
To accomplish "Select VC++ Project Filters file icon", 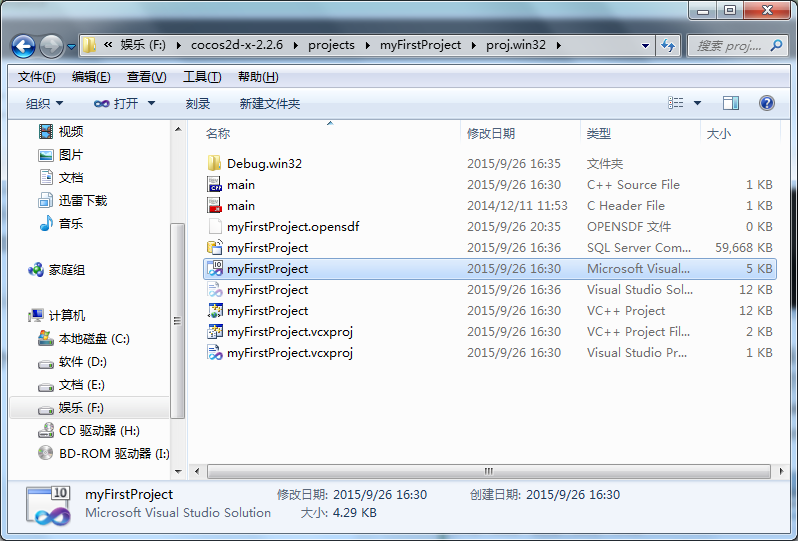I will tap(214, 332).
